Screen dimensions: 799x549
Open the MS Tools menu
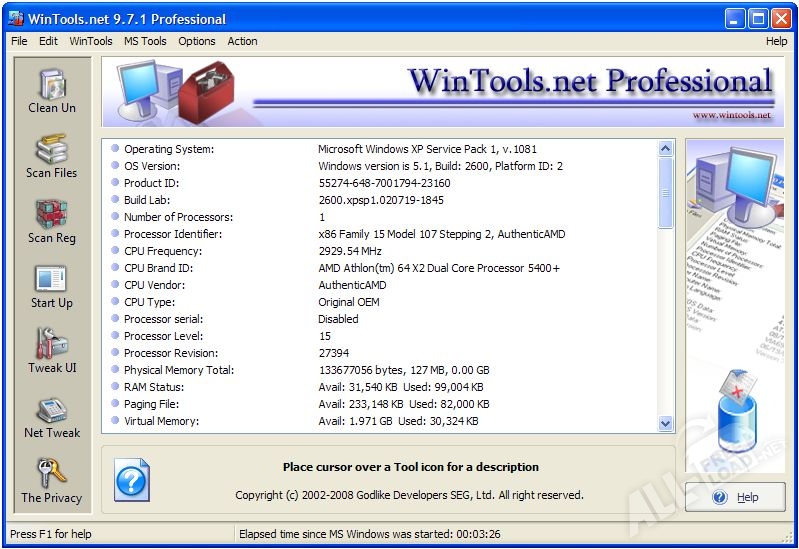point(145,41)
